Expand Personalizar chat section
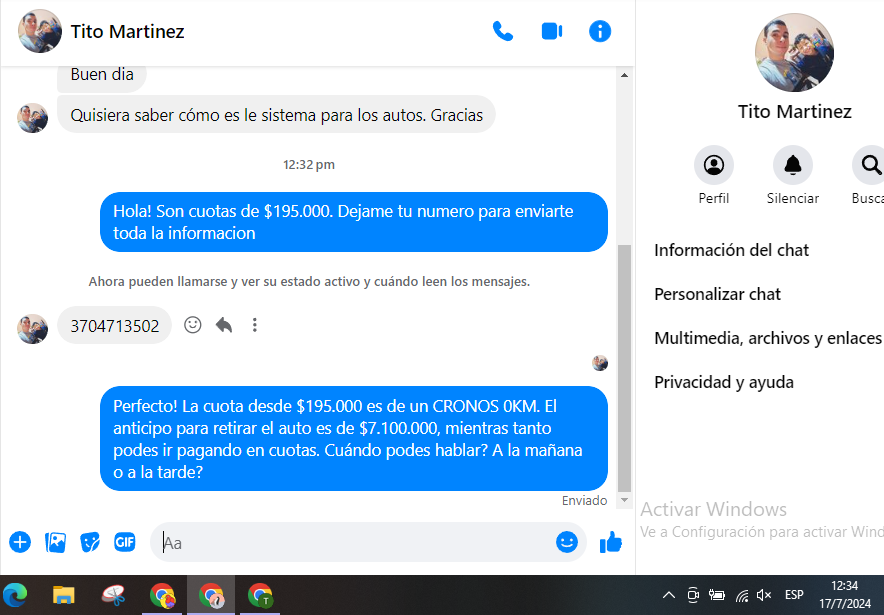The image size is (884, 615). [717, 294]
